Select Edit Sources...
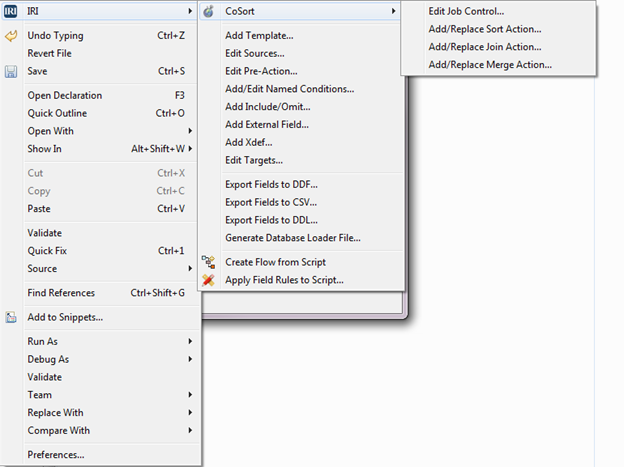The width and height of the screenshot is (624, 467). coord(302,53)
